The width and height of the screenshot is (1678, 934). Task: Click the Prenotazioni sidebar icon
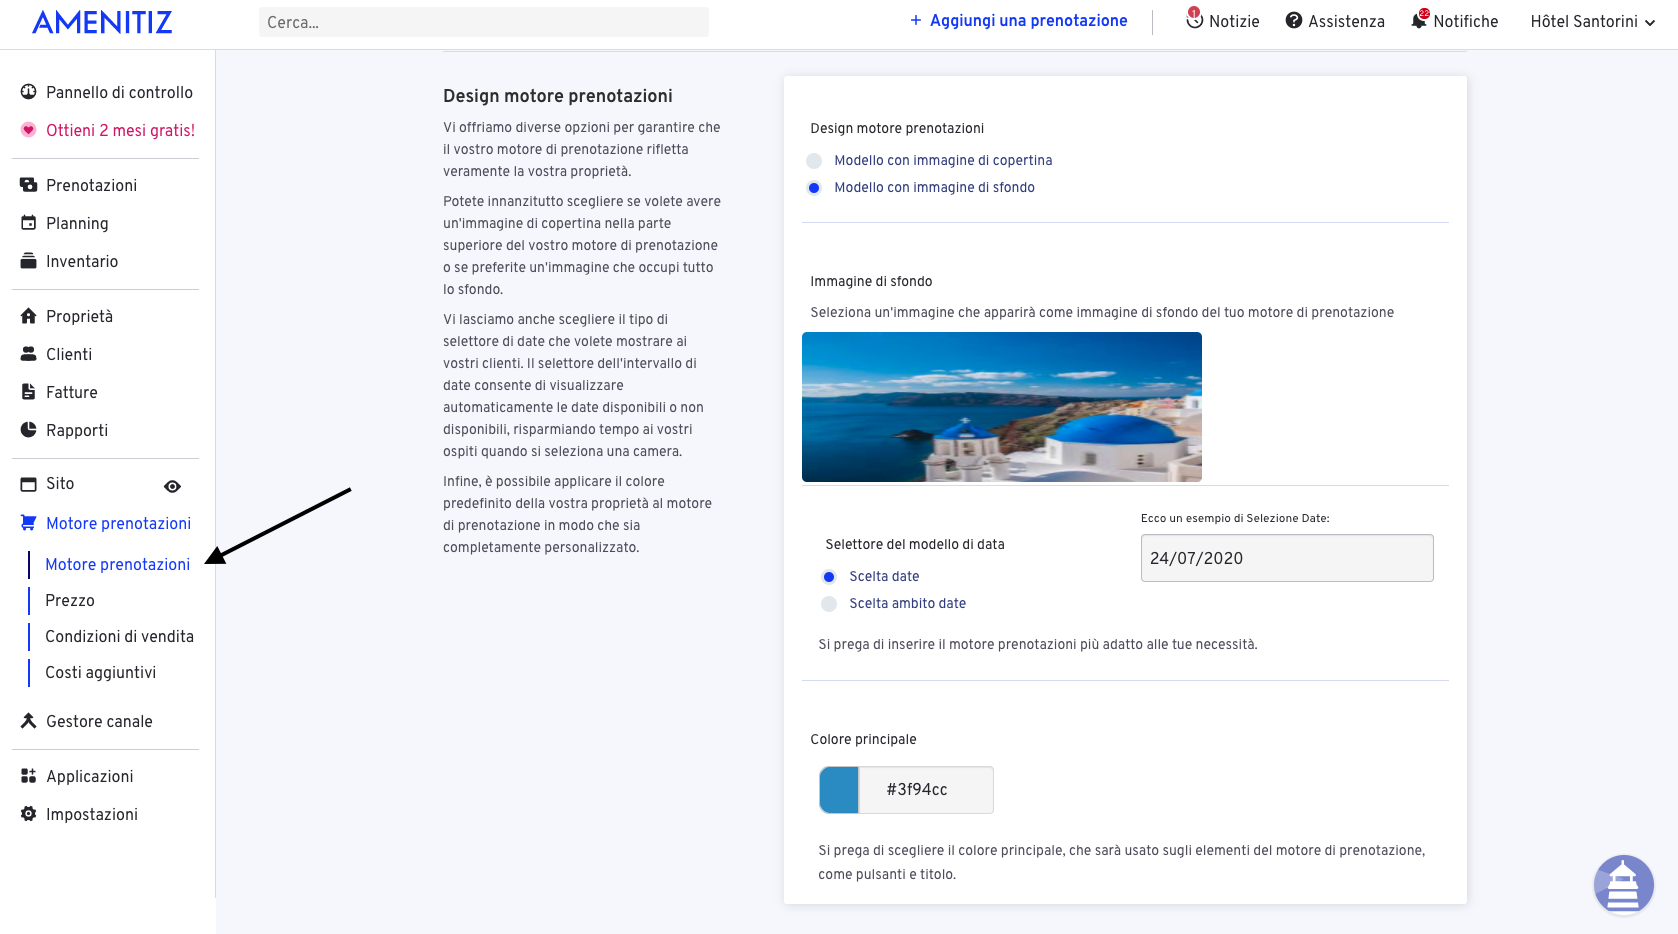(x=29, y=185)
